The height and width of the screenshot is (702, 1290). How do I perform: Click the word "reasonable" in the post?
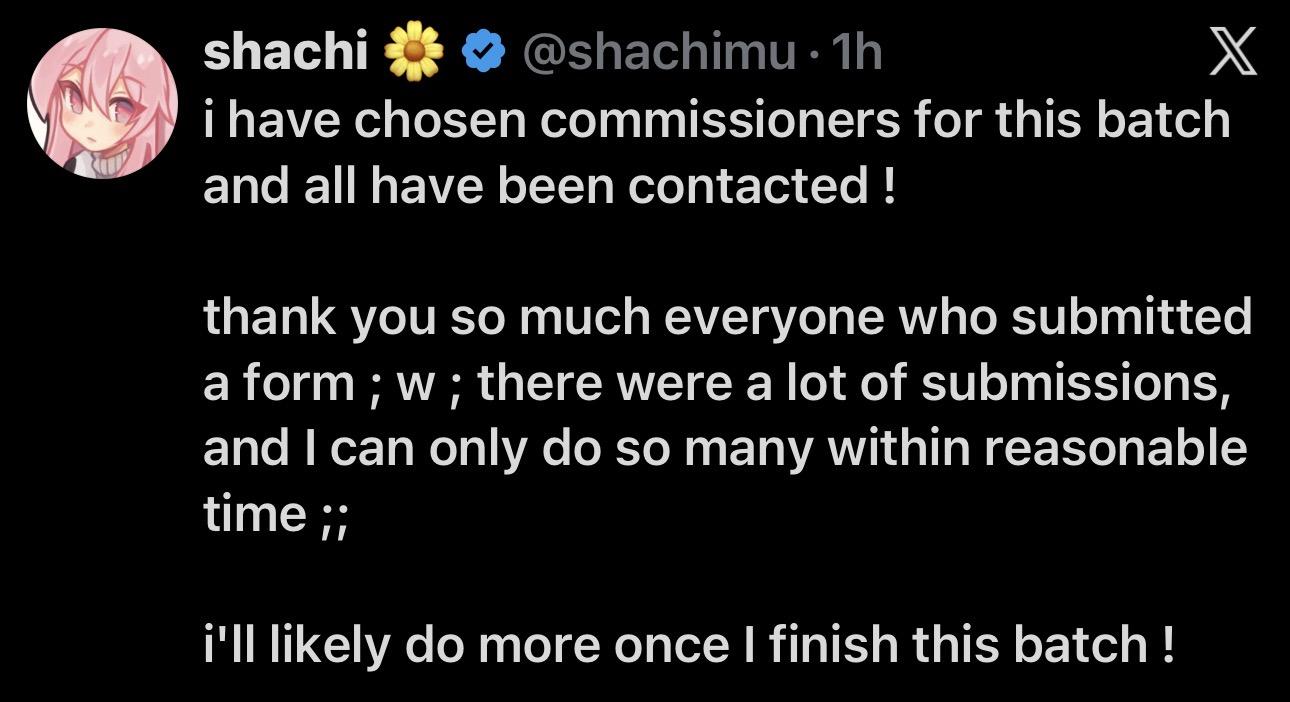pos(1116,449)
